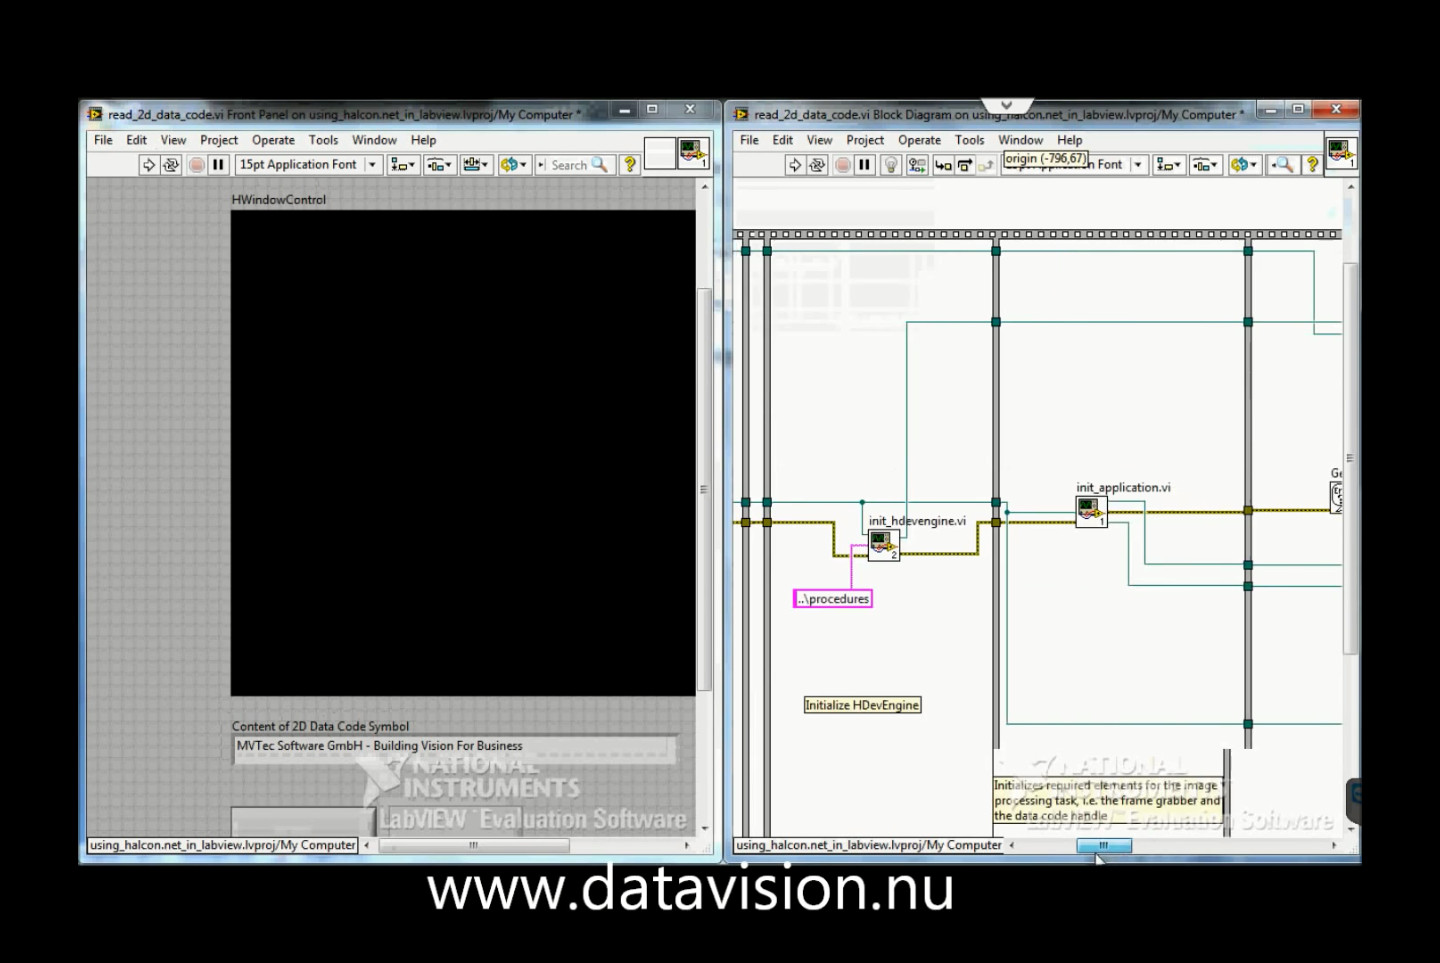Click LabVIEW icon in Block Diagram title bar

point(741,114)
